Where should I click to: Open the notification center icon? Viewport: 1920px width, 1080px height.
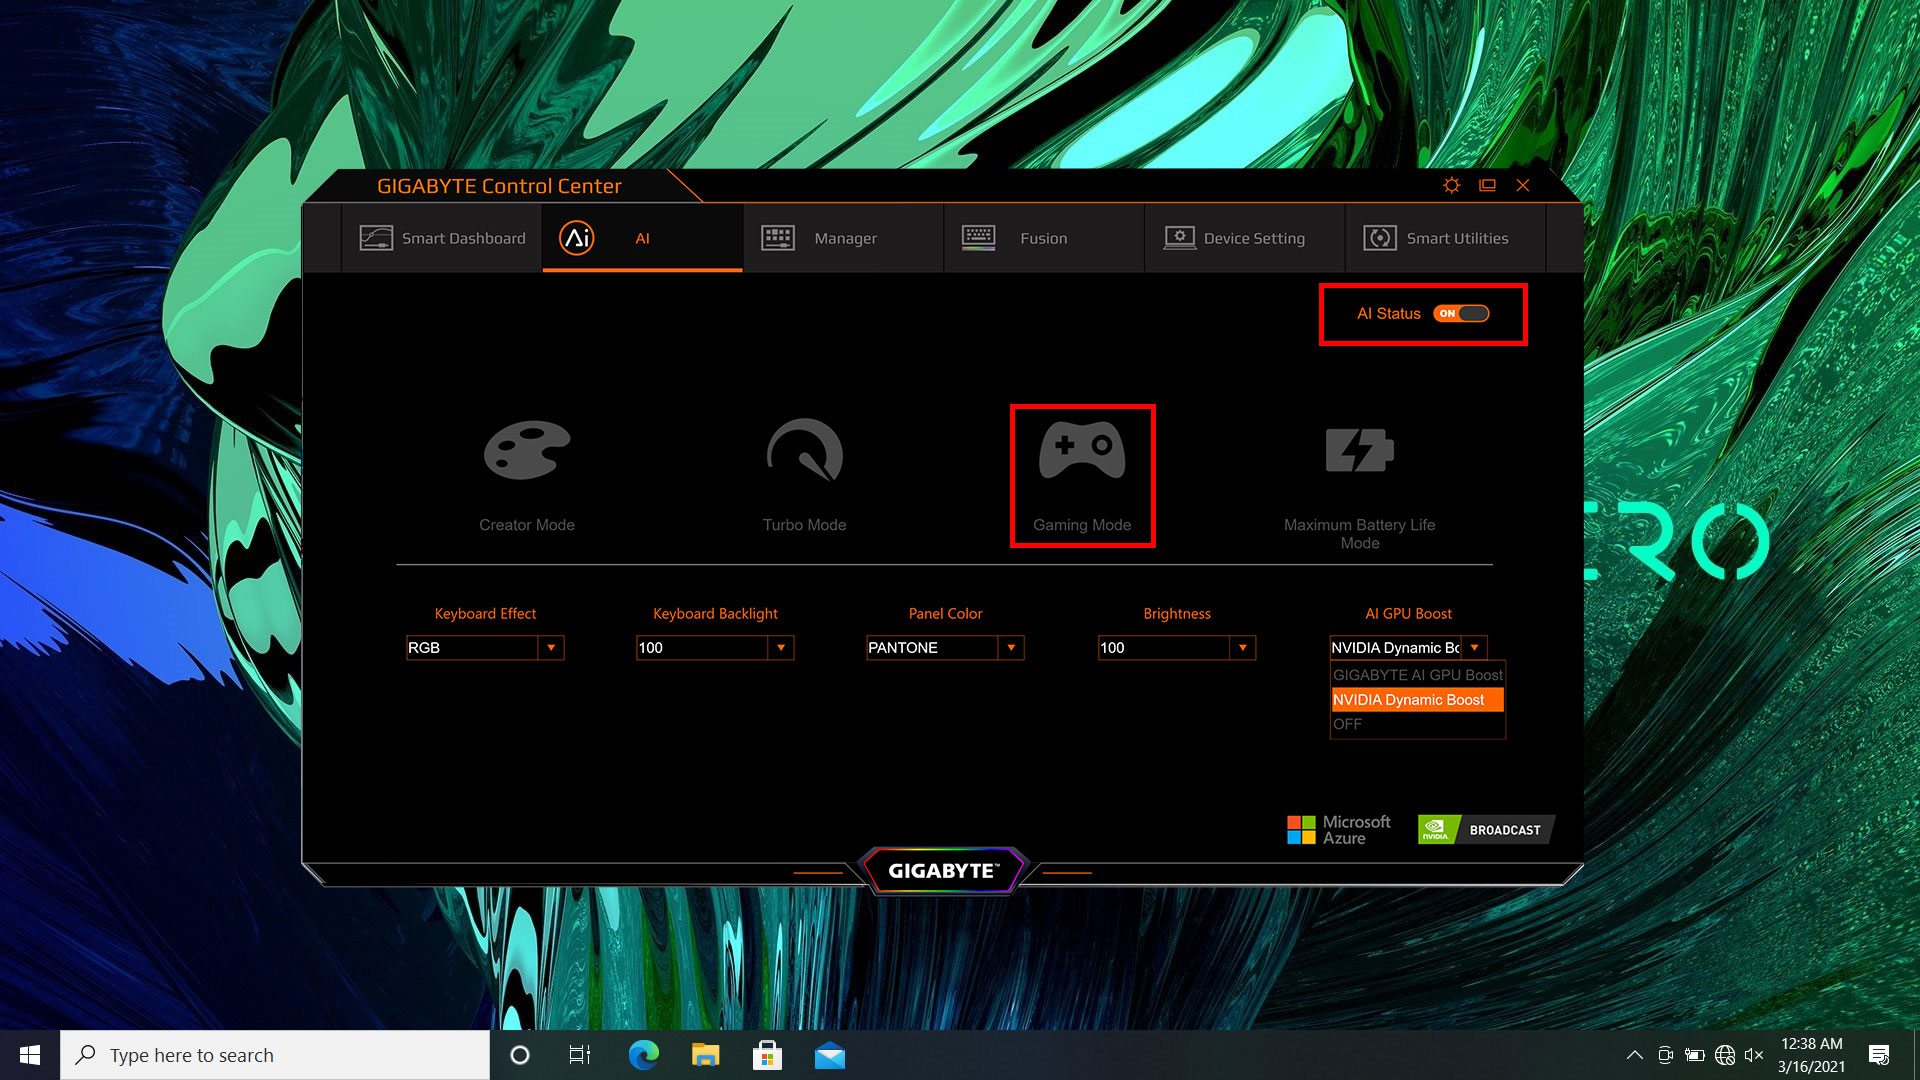tap(1879, 1055)
